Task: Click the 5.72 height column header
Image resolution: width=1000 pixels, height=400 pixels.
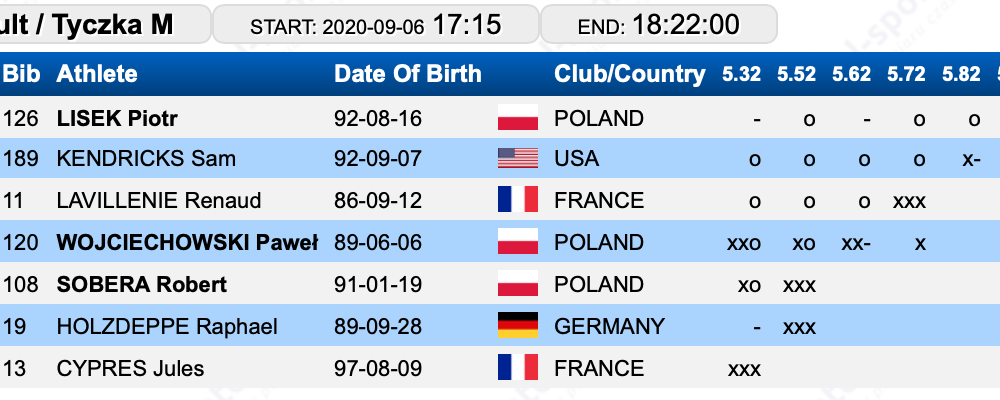Action: coord(906,74)
